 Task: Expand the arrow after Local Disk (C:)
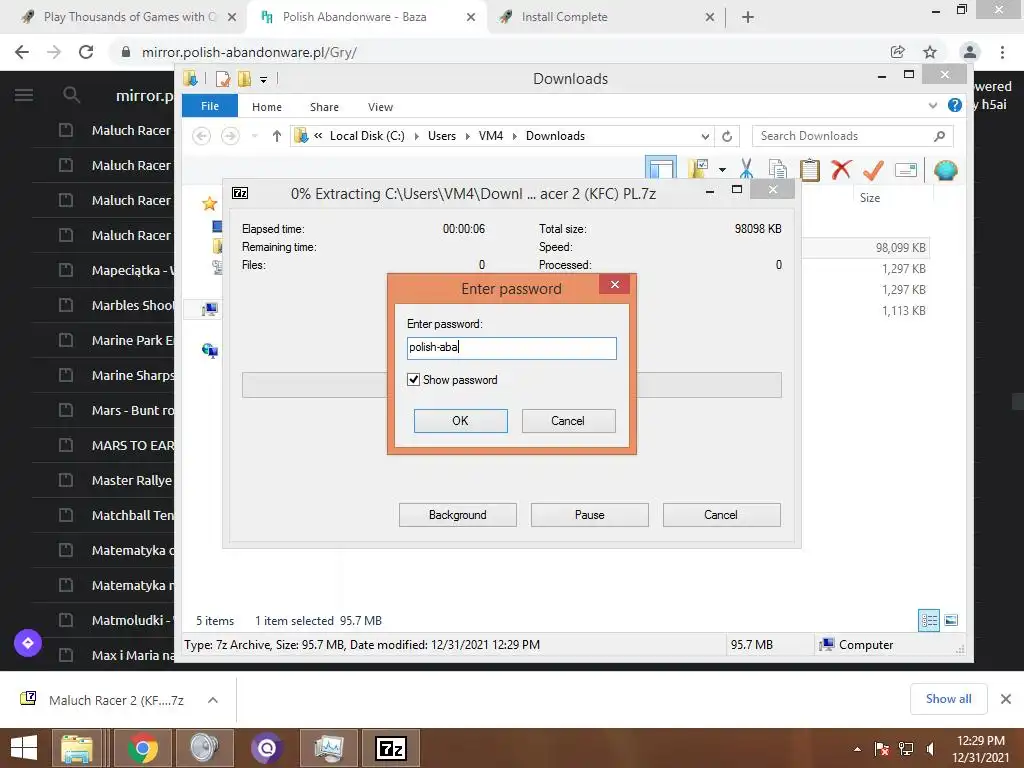[417, 136]
